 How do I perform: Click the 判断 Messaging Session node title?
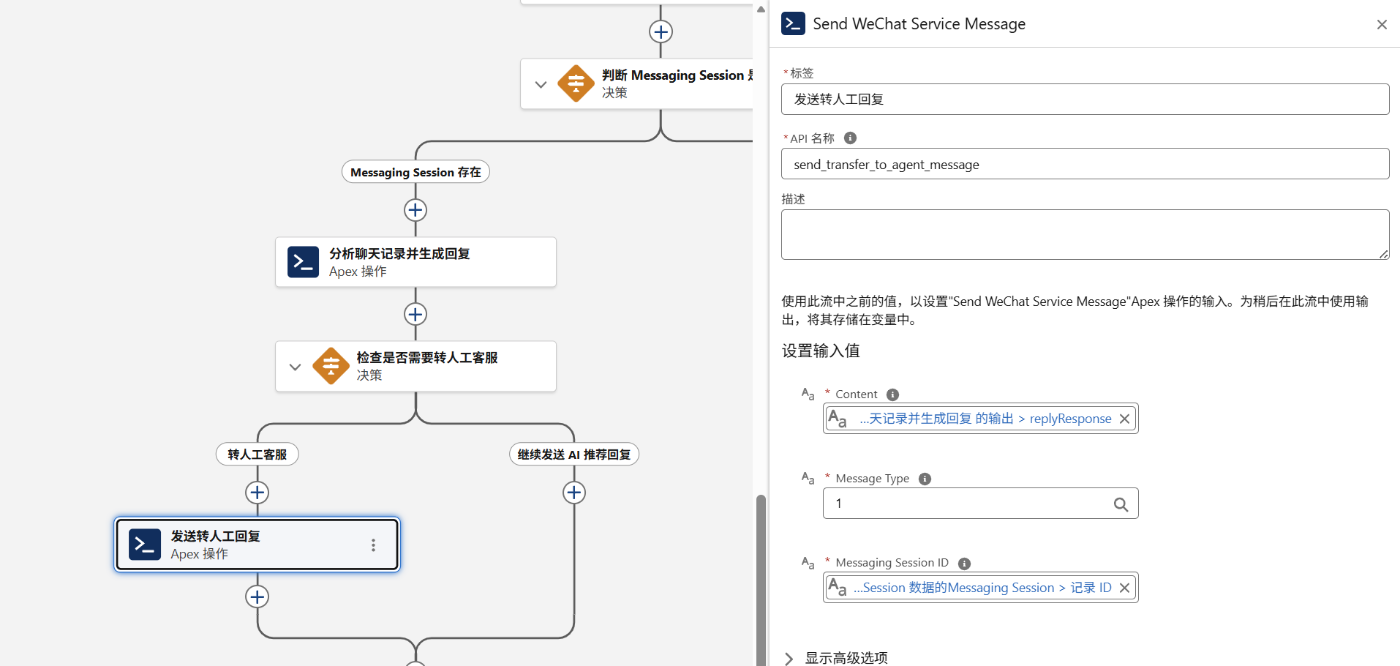pyautogui.click(x=678, y=75)
